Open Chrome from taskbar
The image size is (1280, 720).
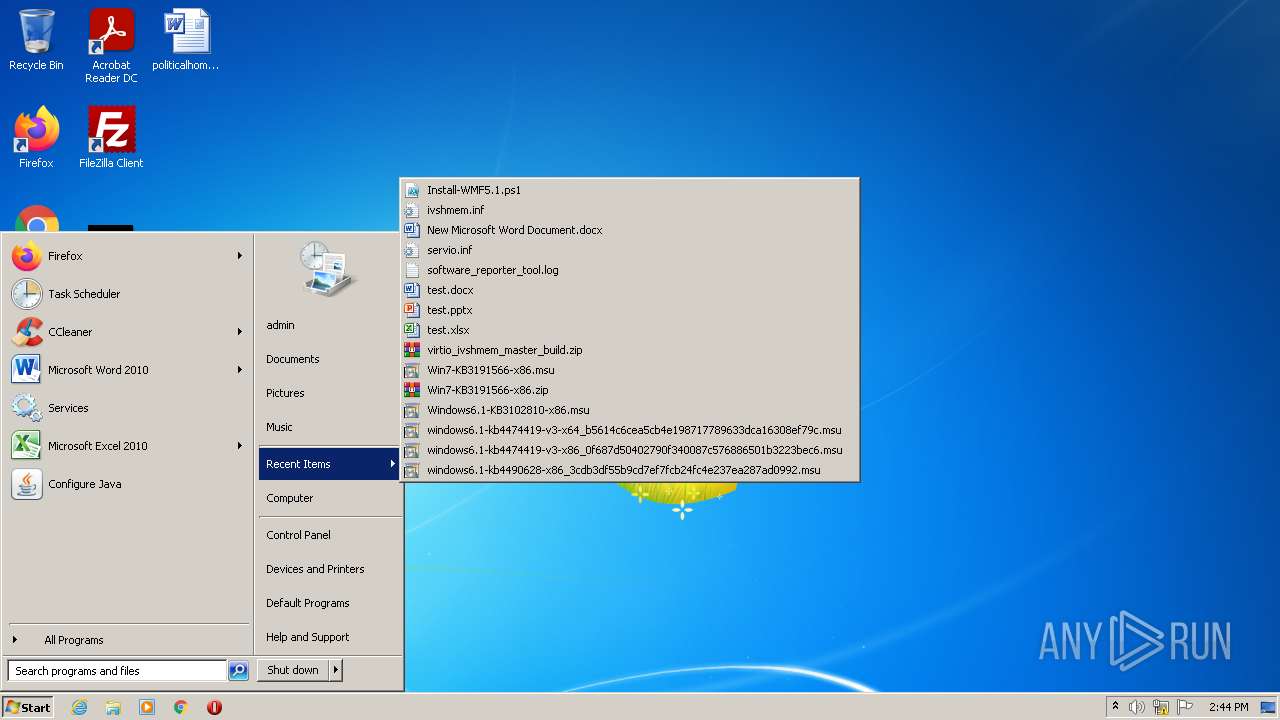point(181,707)
